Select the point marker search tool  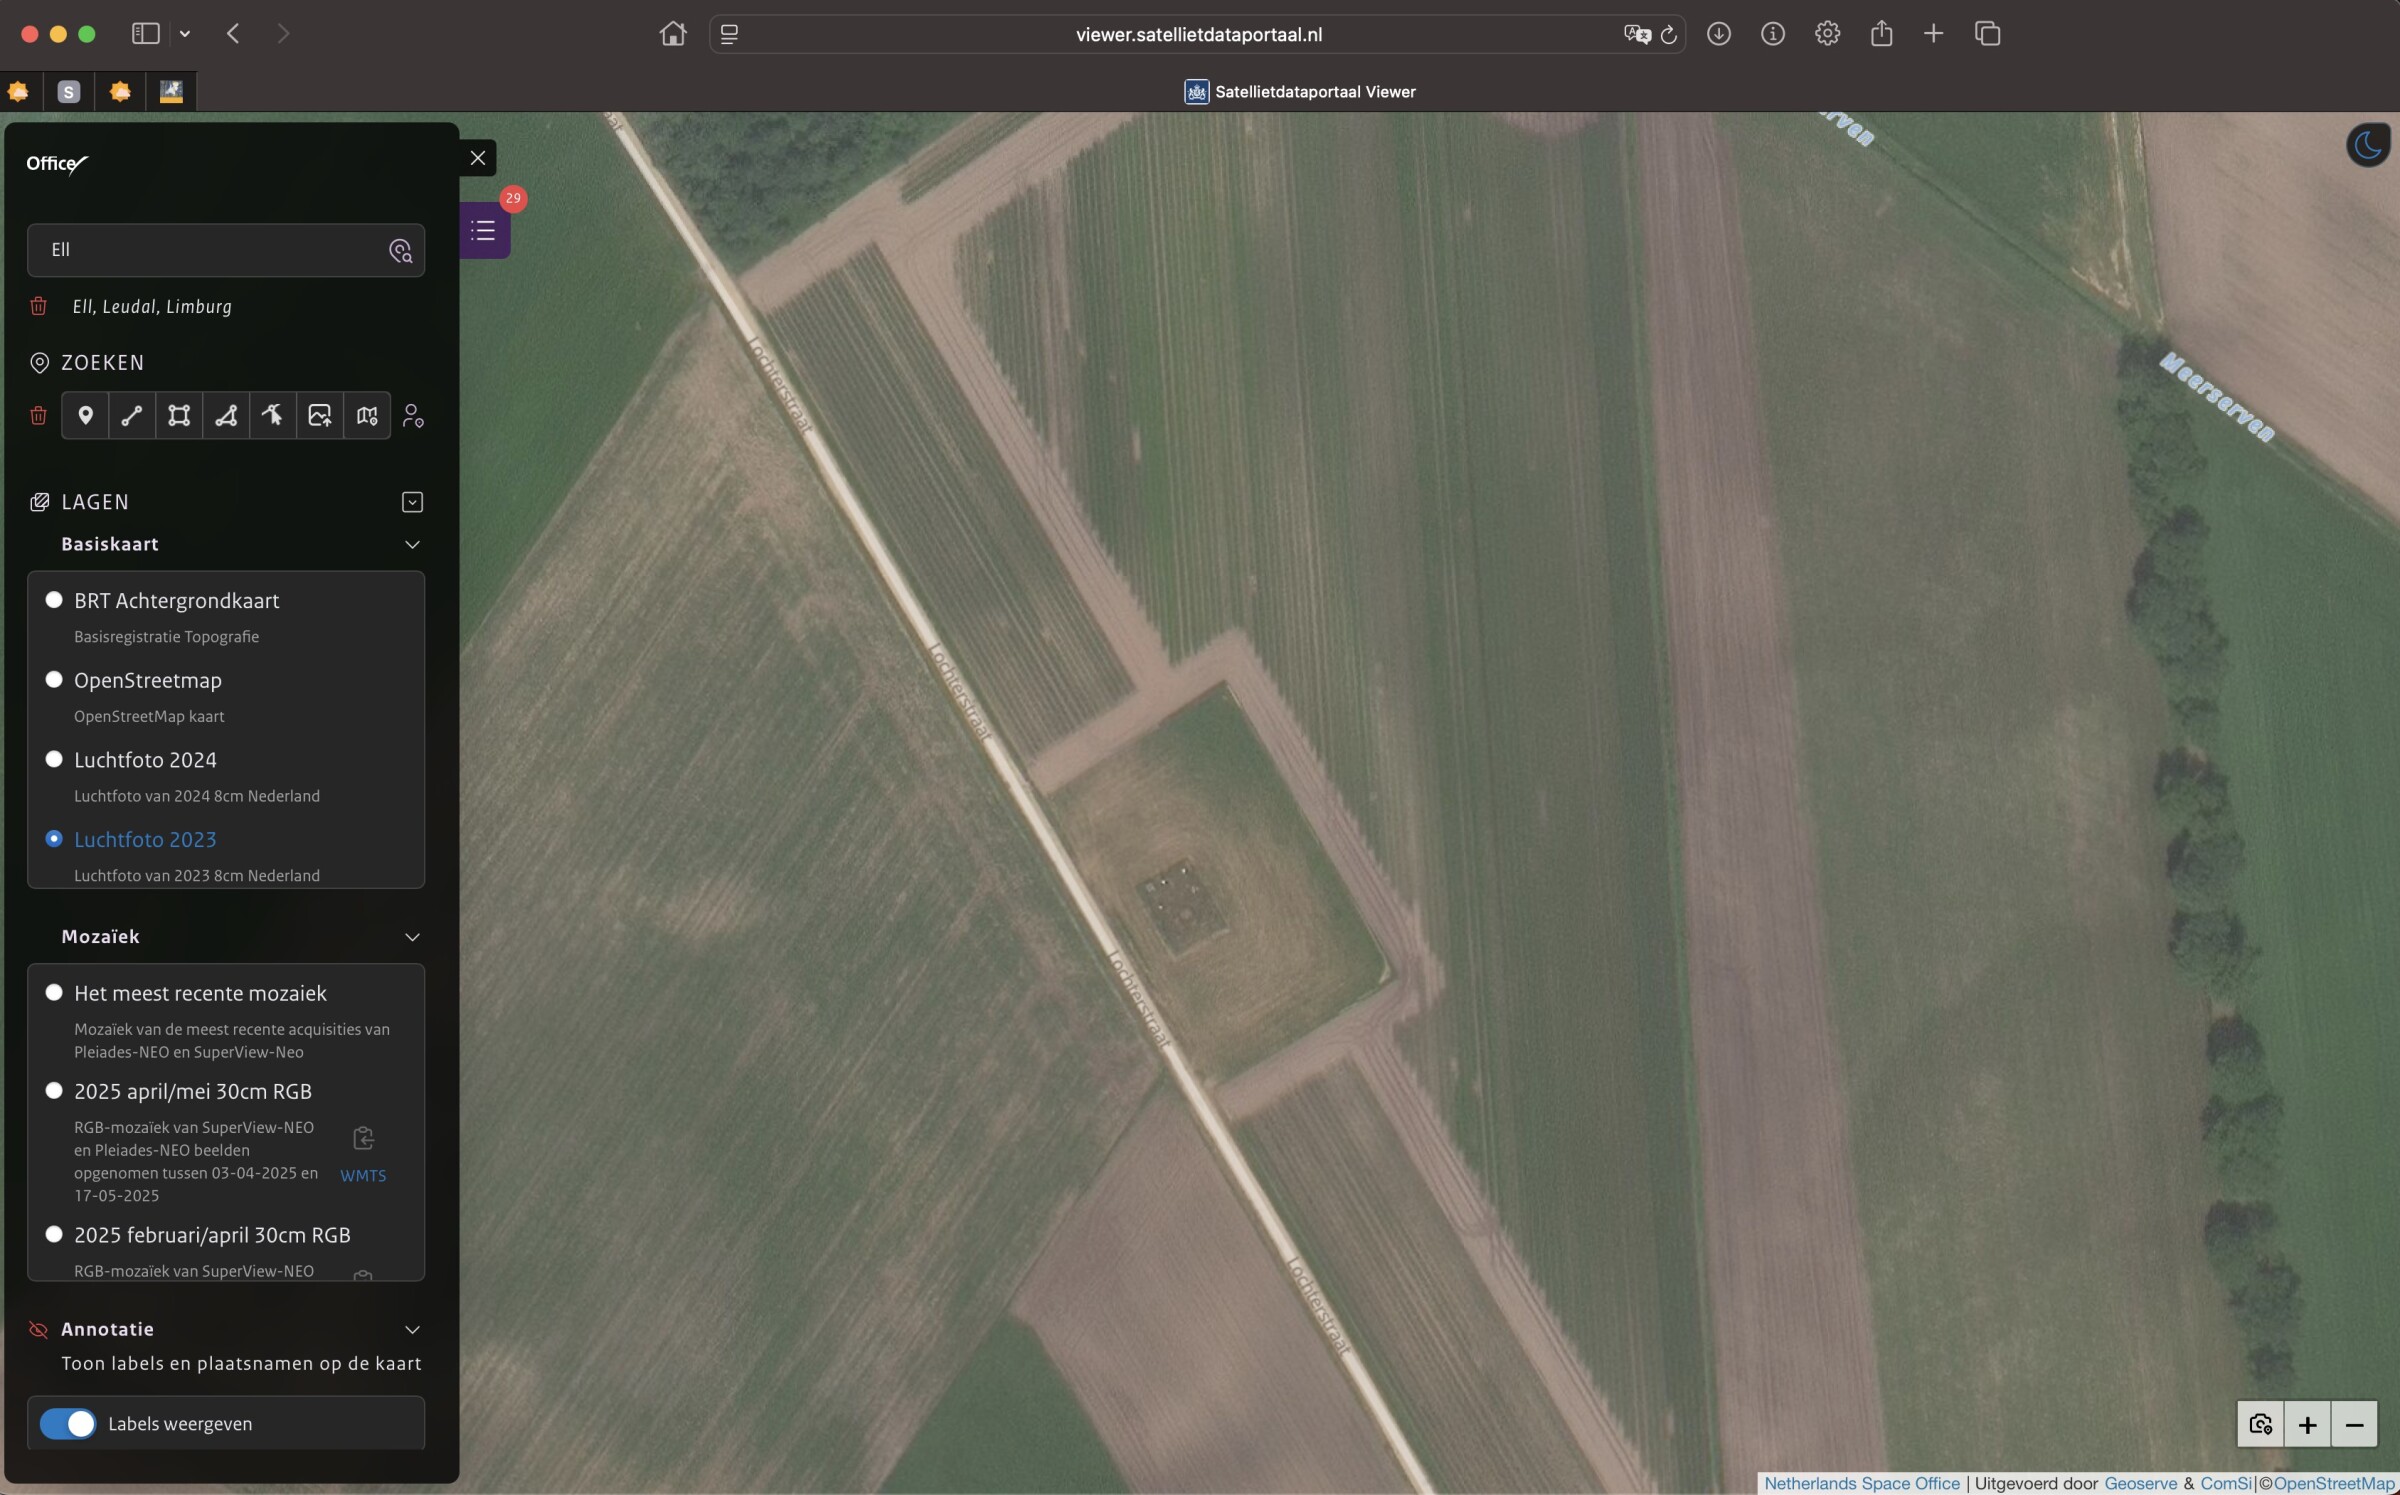click(85, 415)
